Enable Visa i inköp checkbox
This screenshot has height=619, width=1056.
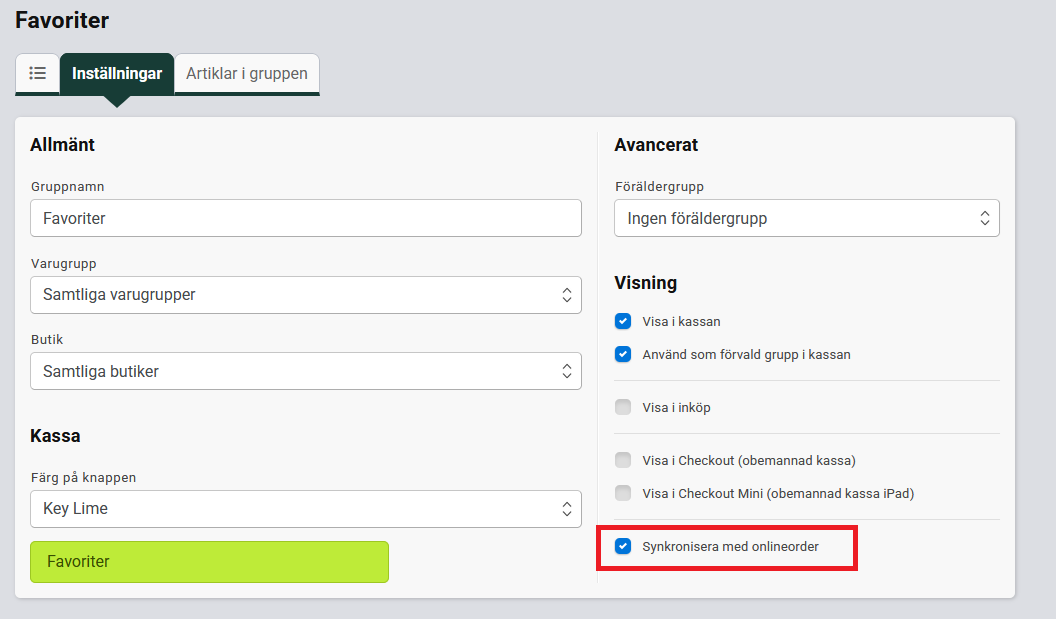[x=623, y=407]
